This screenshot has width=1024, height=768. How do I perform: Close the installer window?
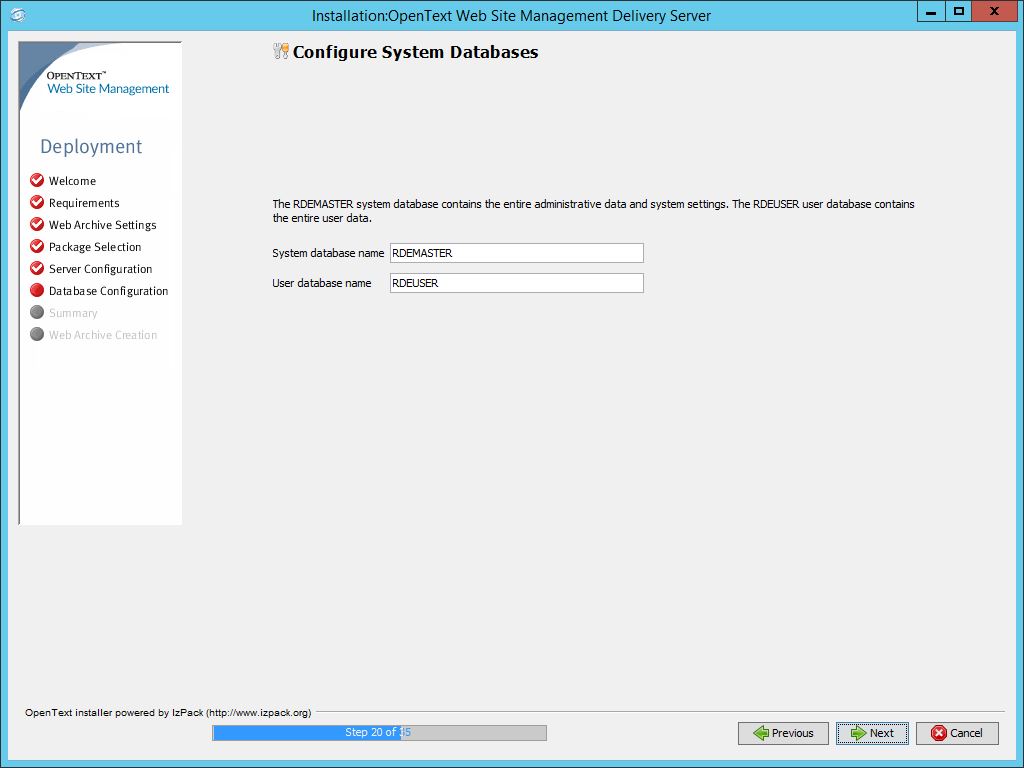[x=995, y=11]
